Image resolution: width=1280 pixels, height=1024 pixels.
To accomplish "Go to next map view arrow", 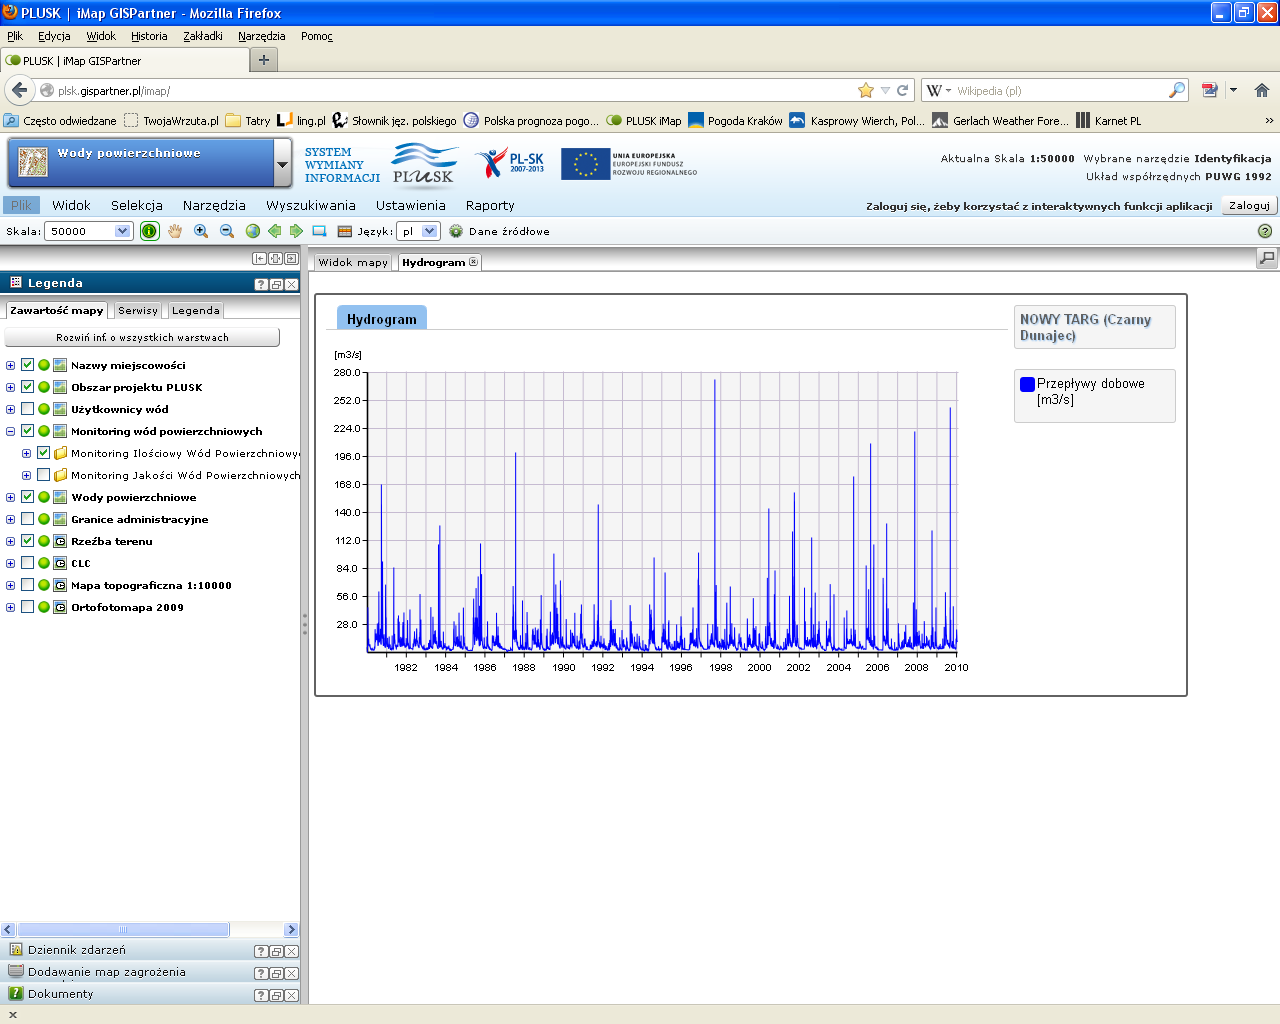I will coord(296,231).
